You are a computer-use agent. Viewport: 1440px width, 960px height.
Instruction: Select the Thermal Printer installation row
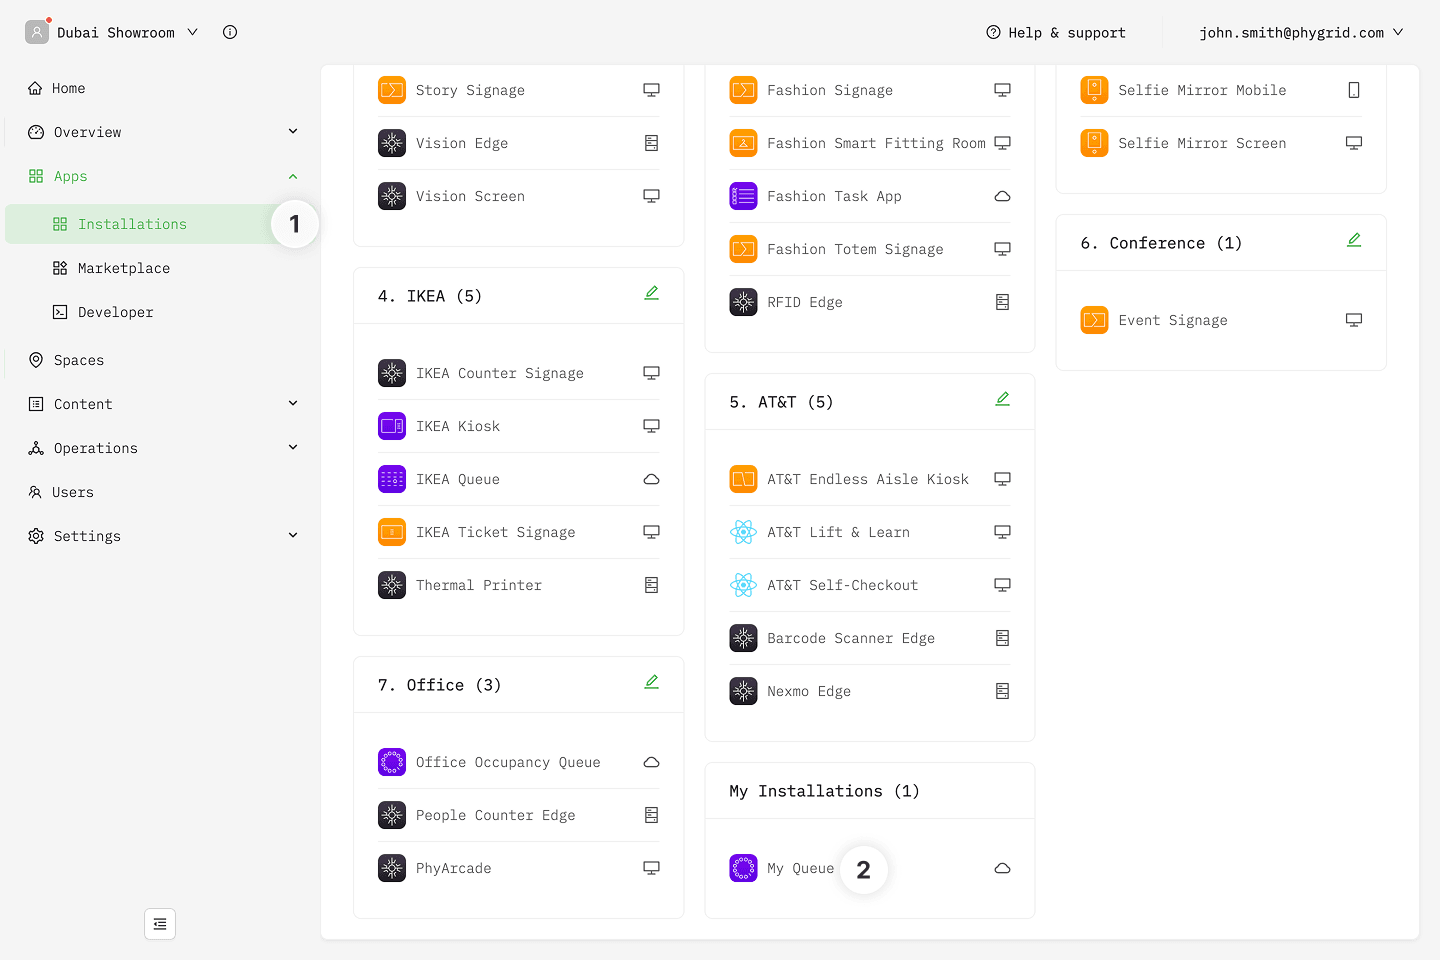point(479,585)
